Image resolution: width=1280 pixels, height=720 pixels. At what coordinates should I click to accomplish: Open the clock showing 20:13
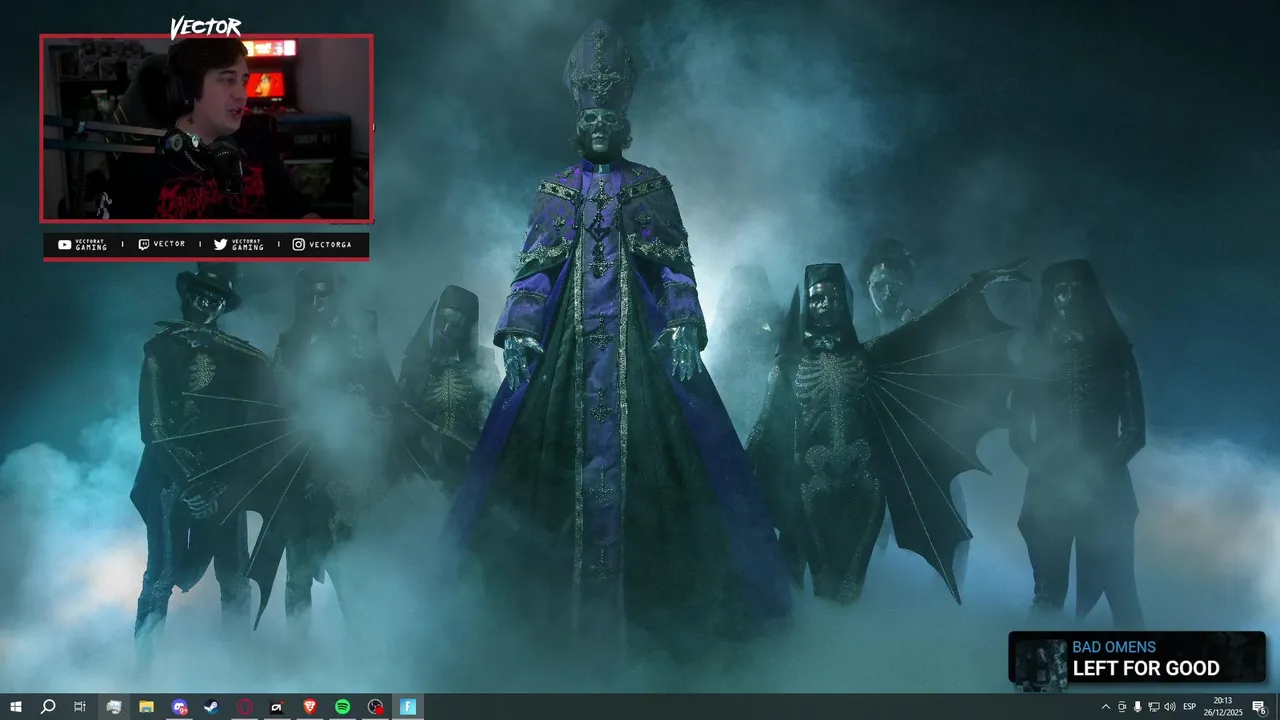[1222, 707]
